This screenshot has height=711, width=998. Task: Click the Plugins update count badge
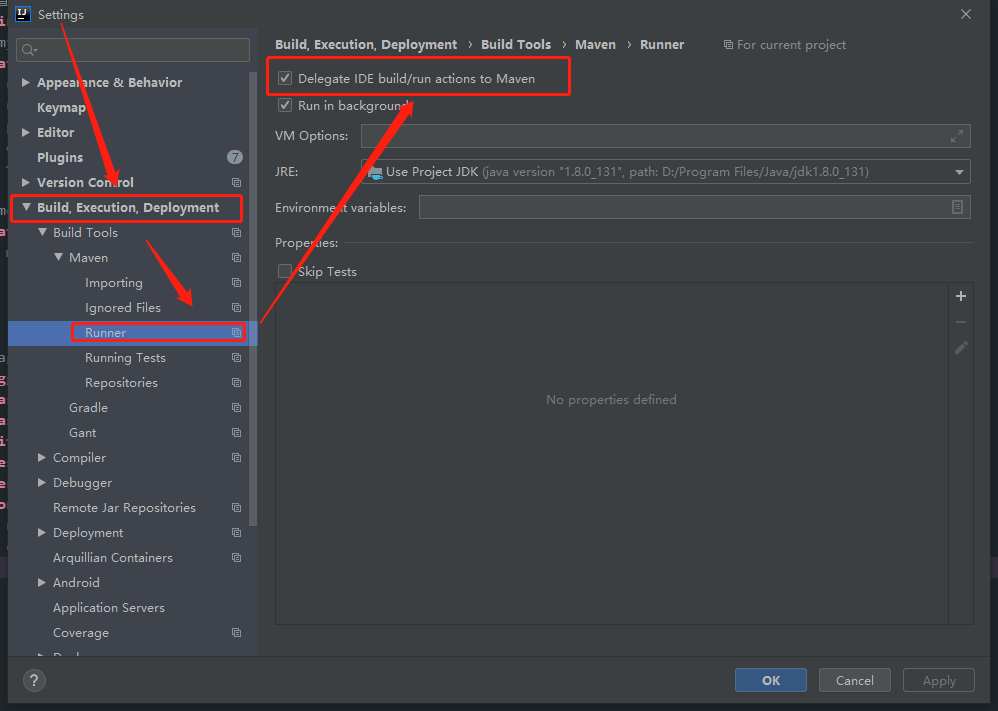pos(235,157)
